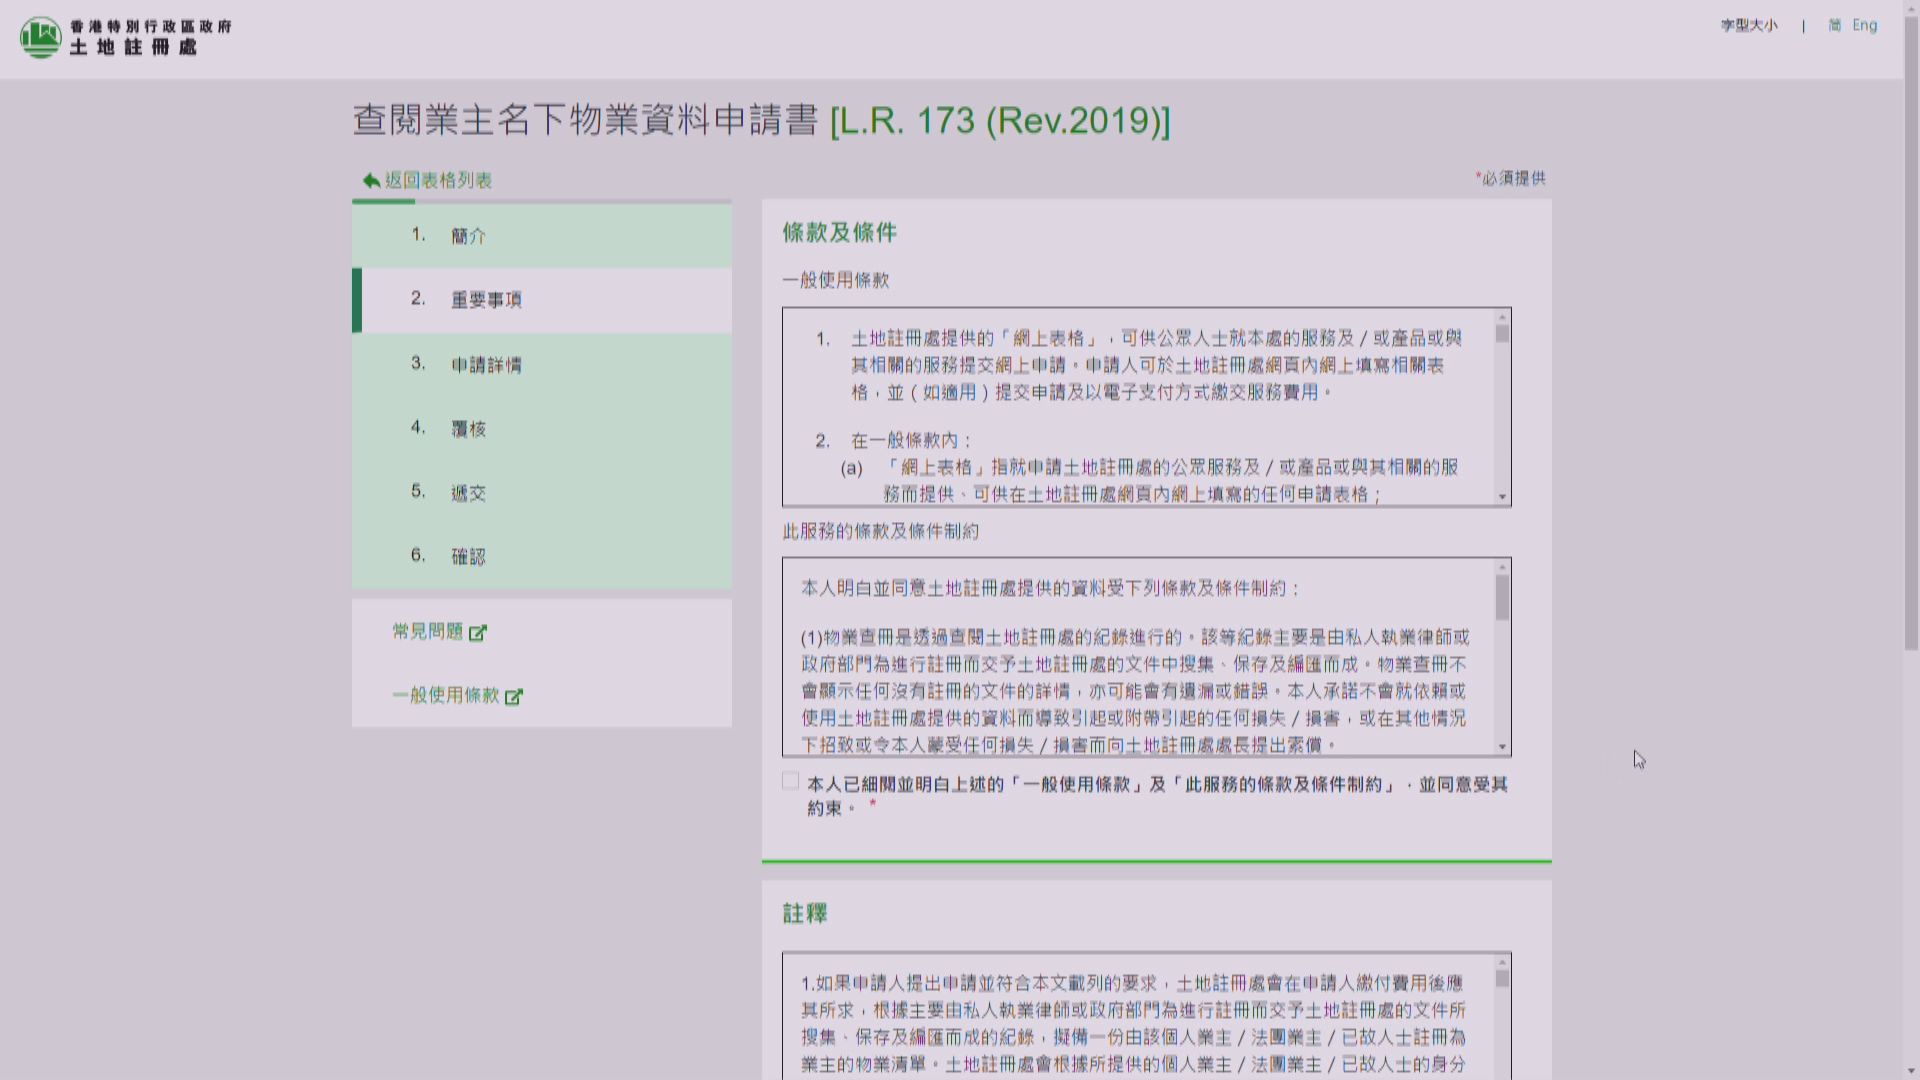1920x1080 pixels.
Task: Select step 5 遞交
Action: click(x=542, y=492)
